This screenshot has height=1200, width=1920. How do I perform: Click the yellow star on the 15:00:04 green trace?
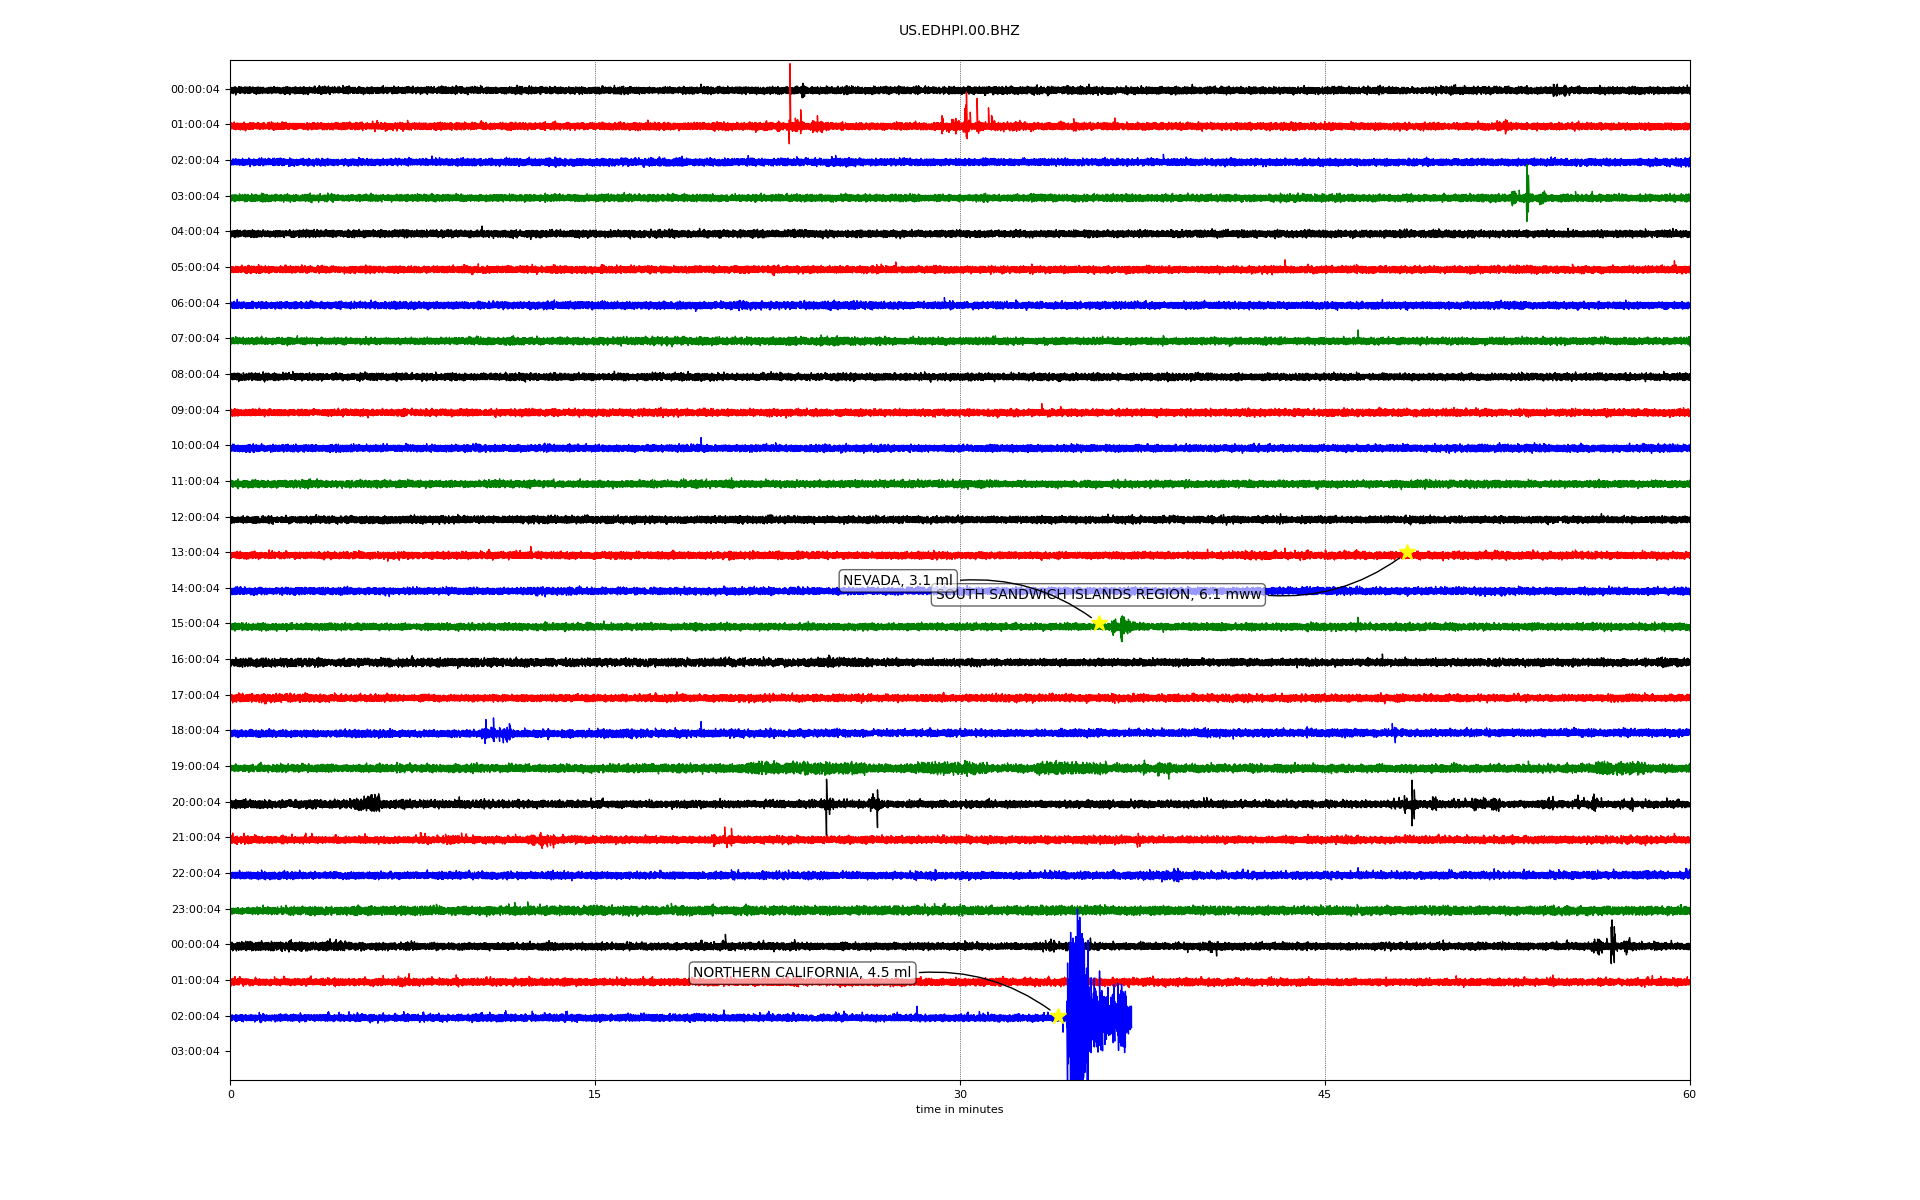click(1099, 623)
